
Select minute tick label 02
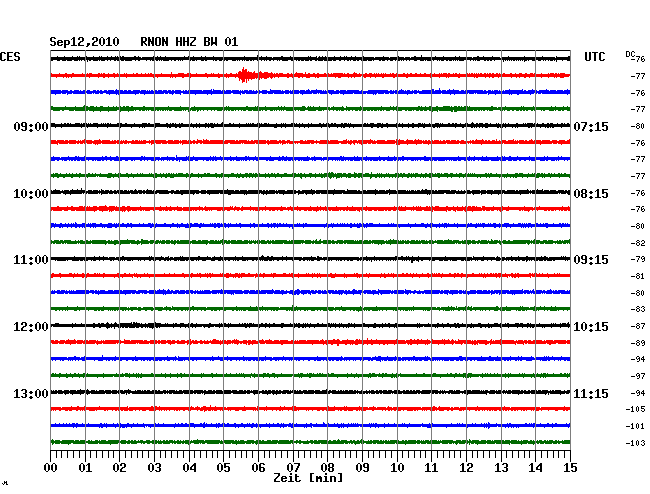(119, 468)
